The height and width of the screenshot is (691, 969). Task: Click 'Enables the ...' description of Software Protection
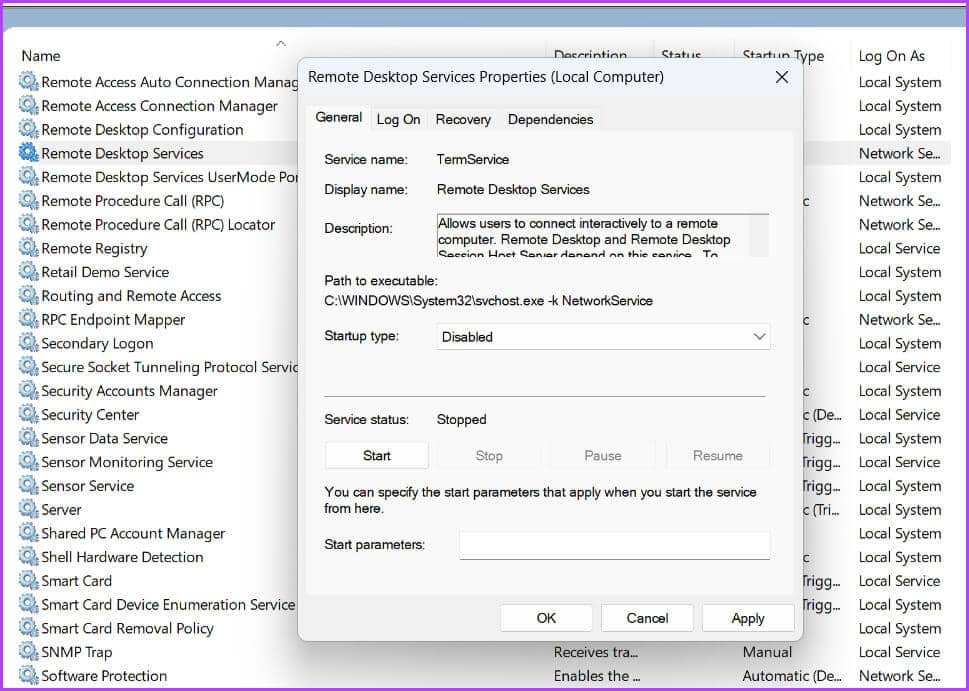click(x=596, y=676)
